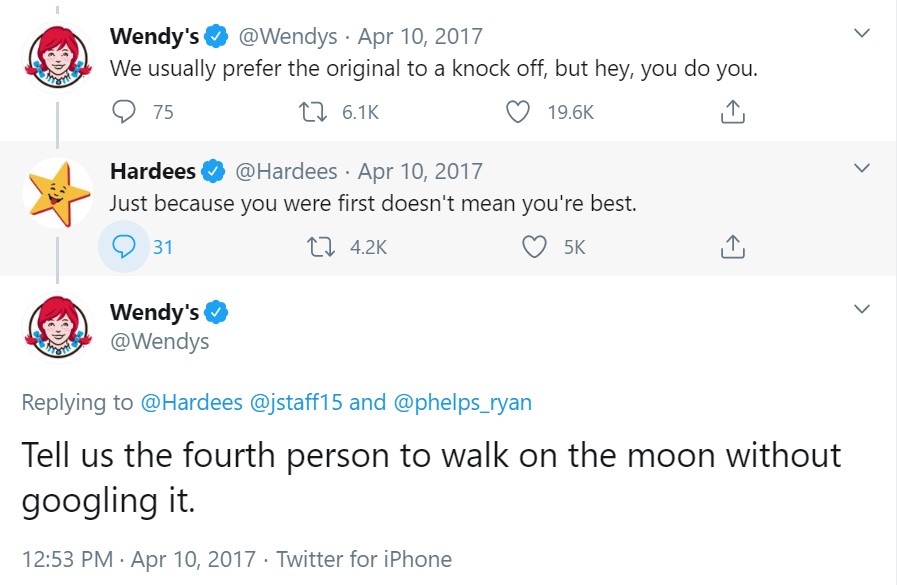Expand caret menu on main Wendy's tweet
897x585 pixels.
[x=860, y=309]
